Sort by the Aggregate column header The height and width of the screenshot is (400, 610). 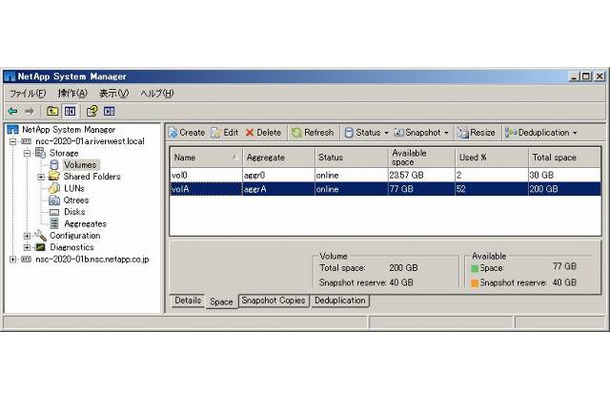pos(278,158)
